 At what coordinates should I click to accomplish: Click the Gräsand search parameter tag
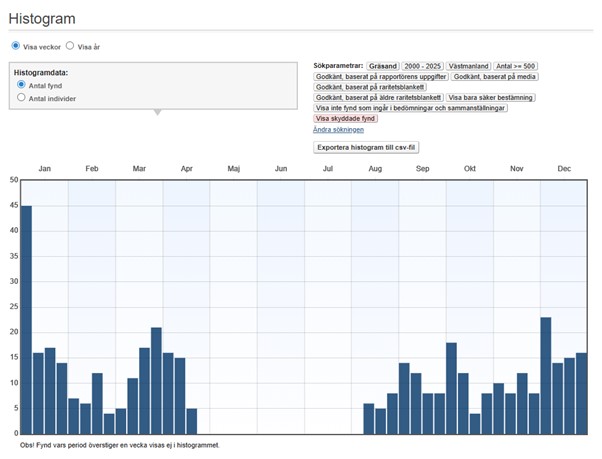(383, 65)
